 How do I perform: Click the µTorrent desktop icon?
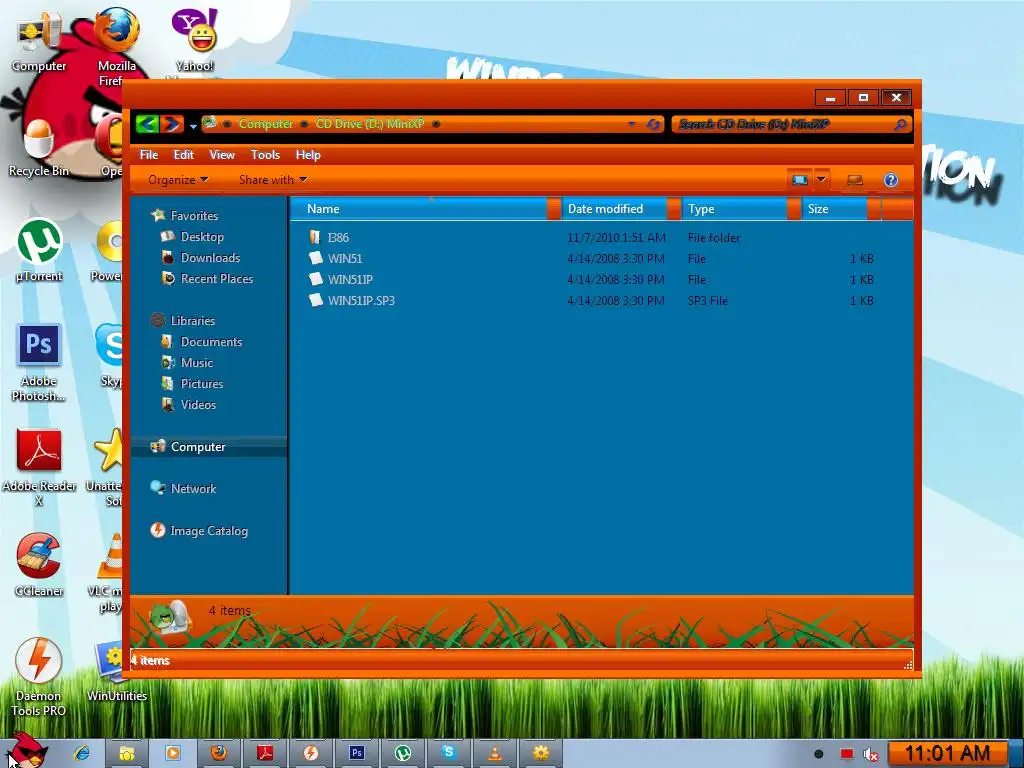(x=39, y=251)
